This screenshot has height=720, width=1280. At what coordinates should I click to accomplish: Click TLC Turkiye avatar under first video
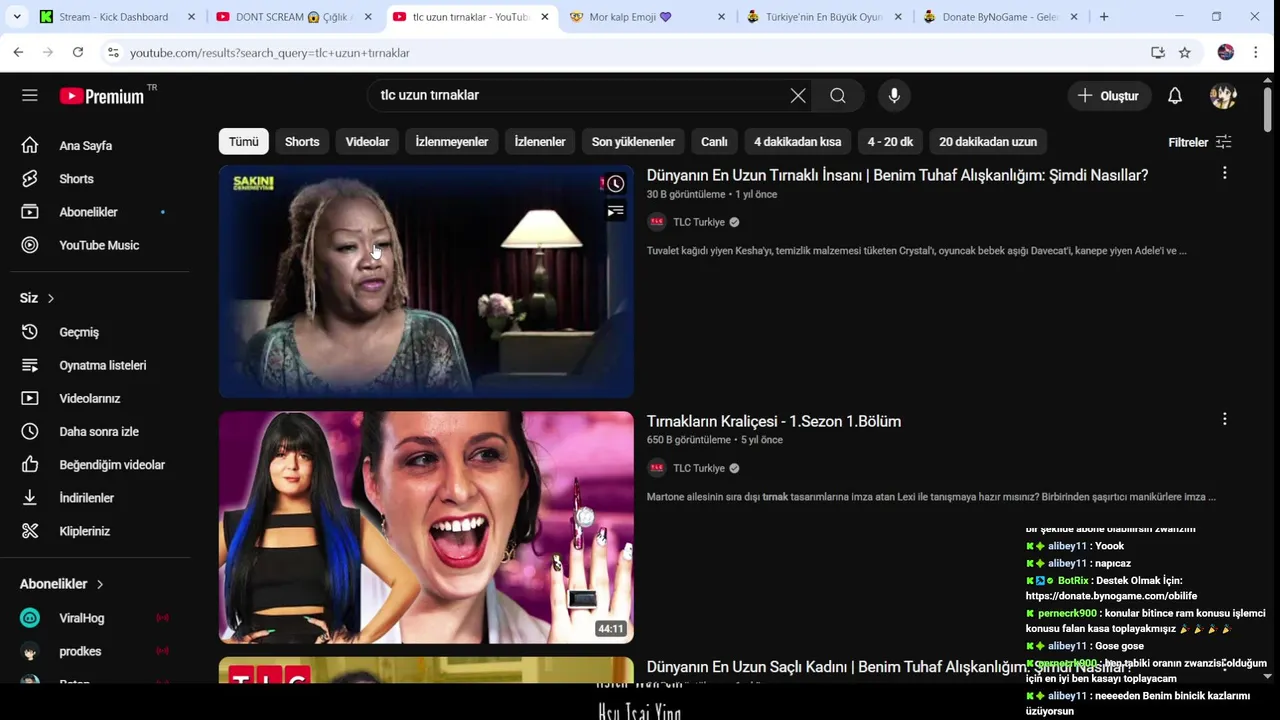(657, 222)
